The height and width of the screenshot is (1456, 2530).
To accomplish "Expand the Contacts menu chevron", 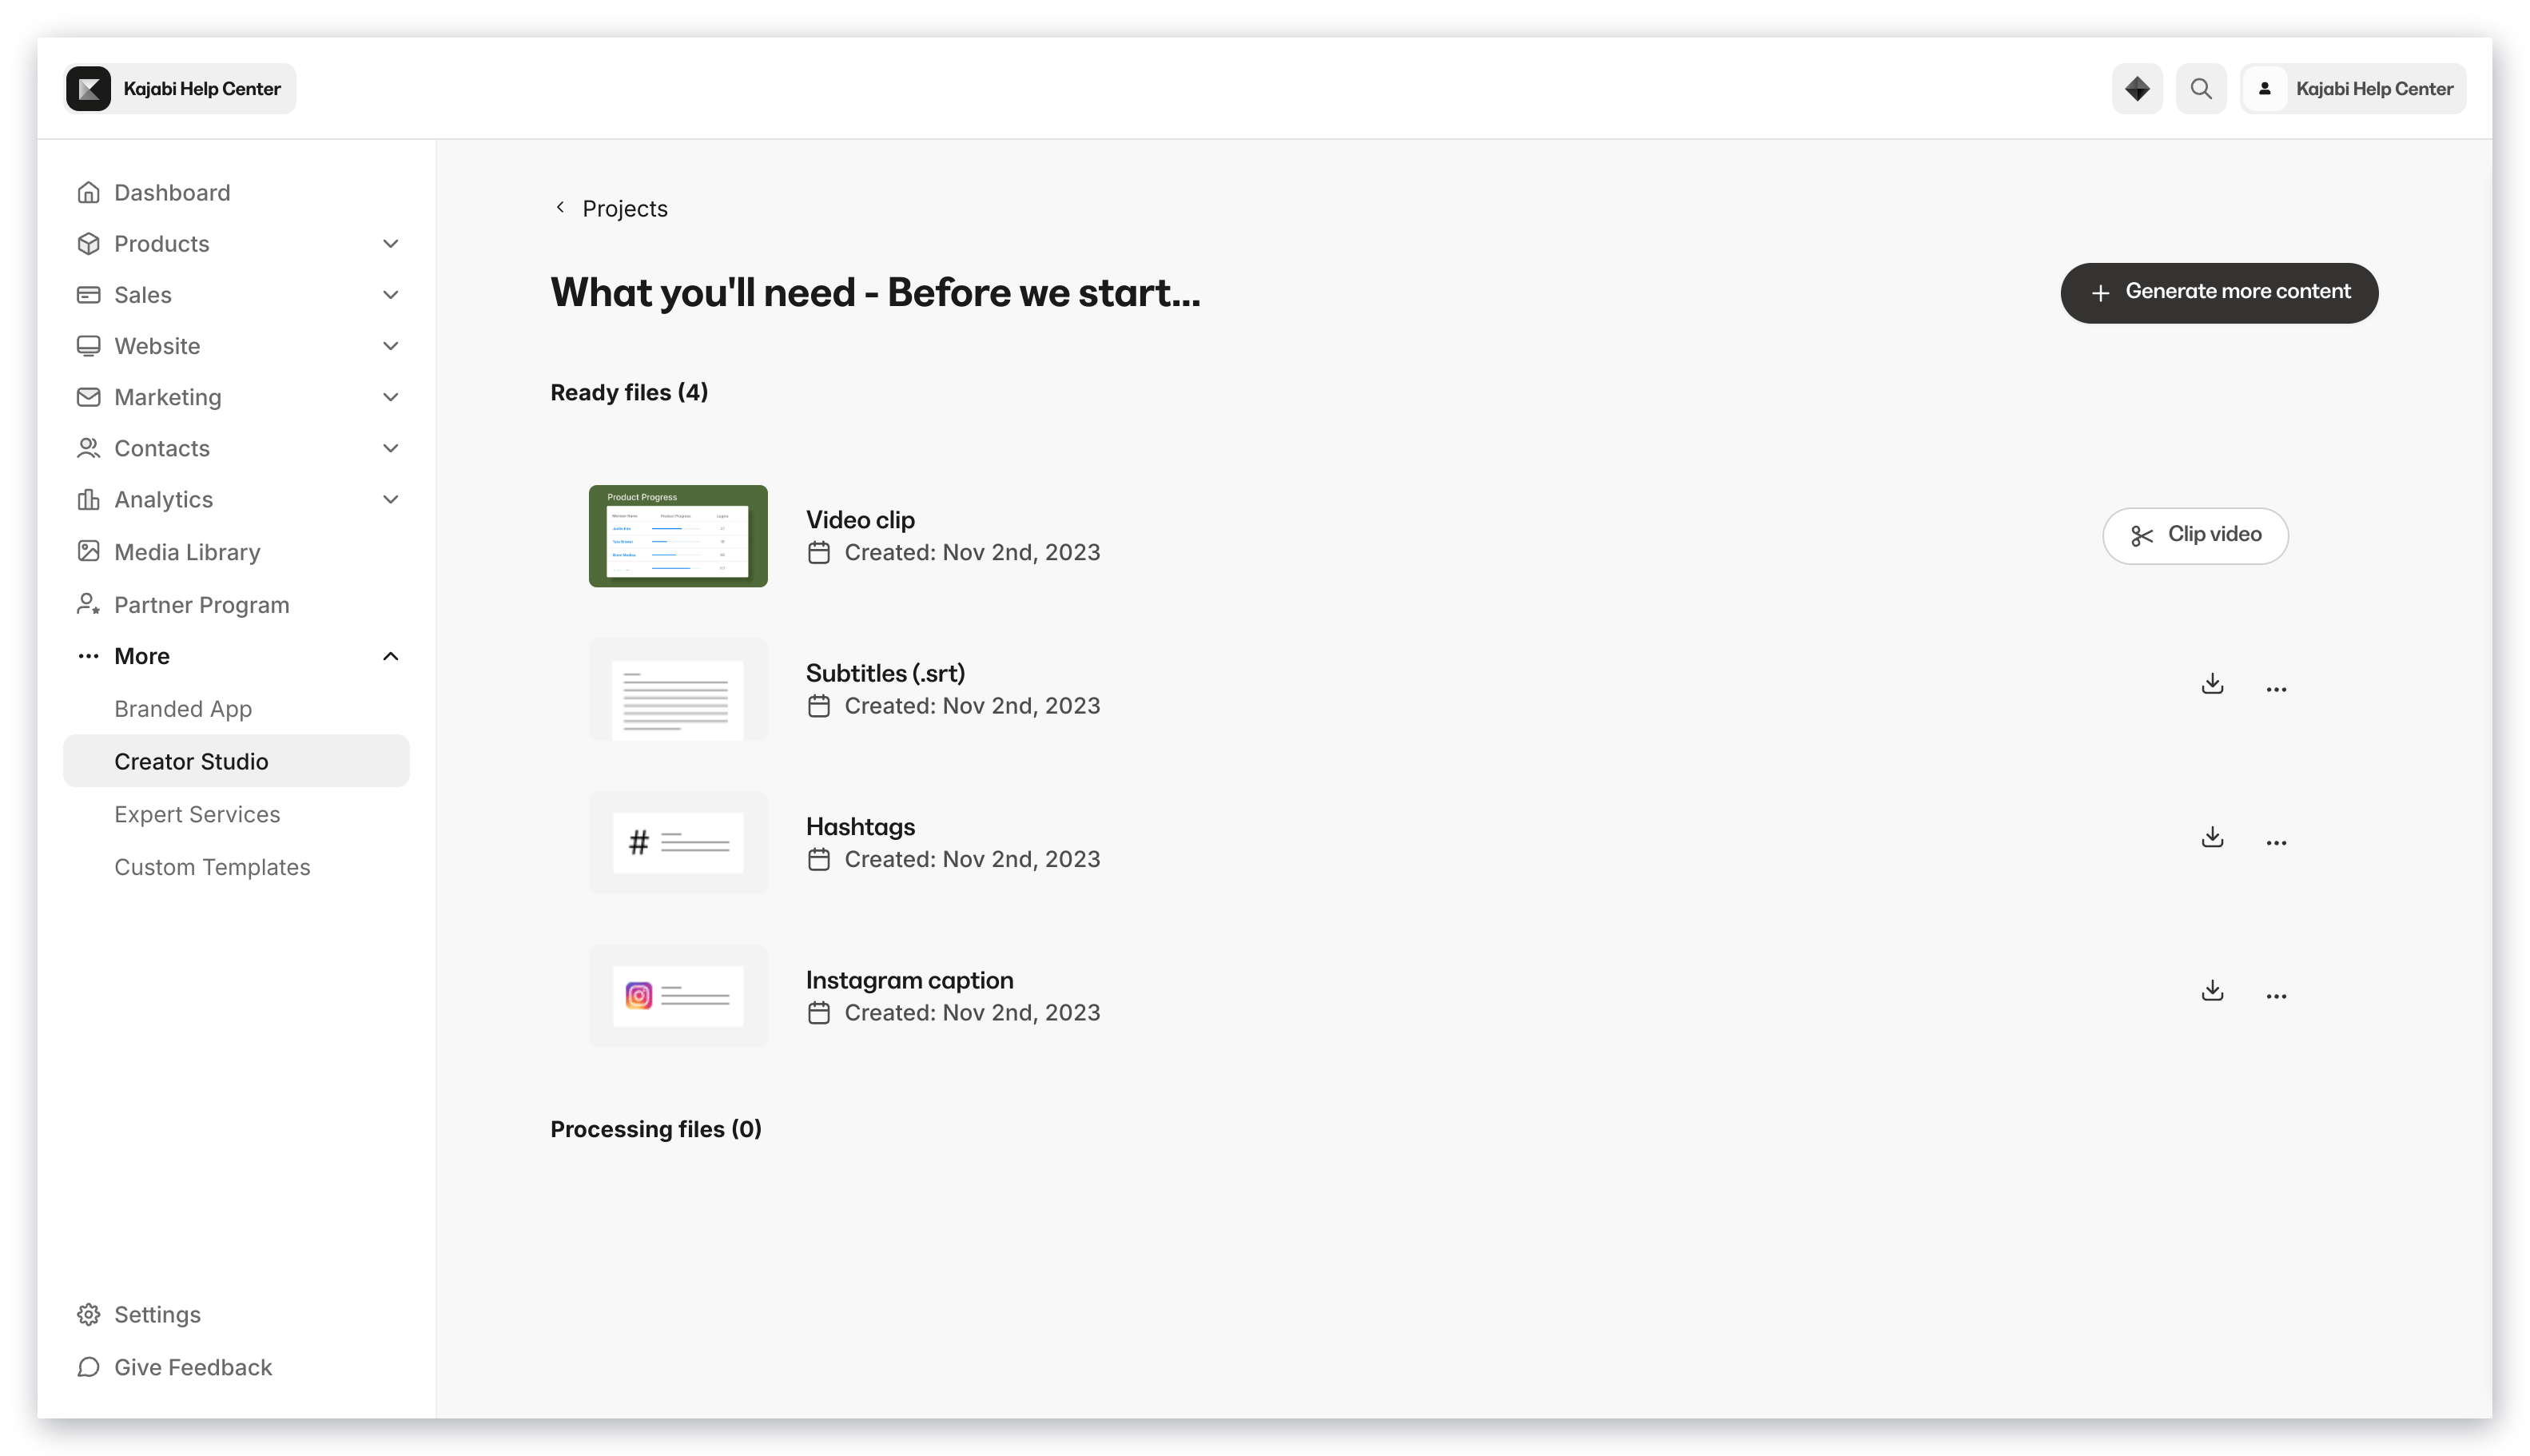I will point(391,448).
